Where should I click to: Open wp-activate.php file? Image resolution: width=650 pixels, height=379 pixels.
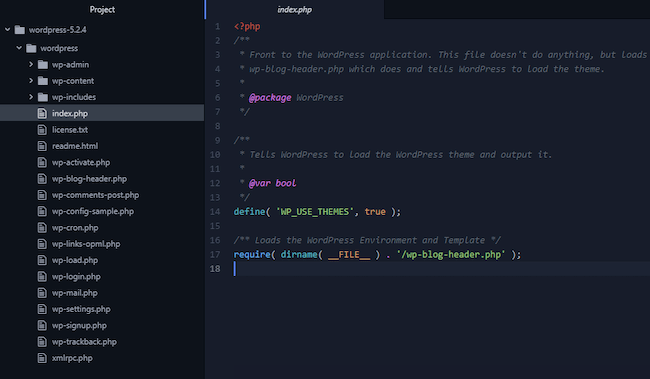coord(81,162)
